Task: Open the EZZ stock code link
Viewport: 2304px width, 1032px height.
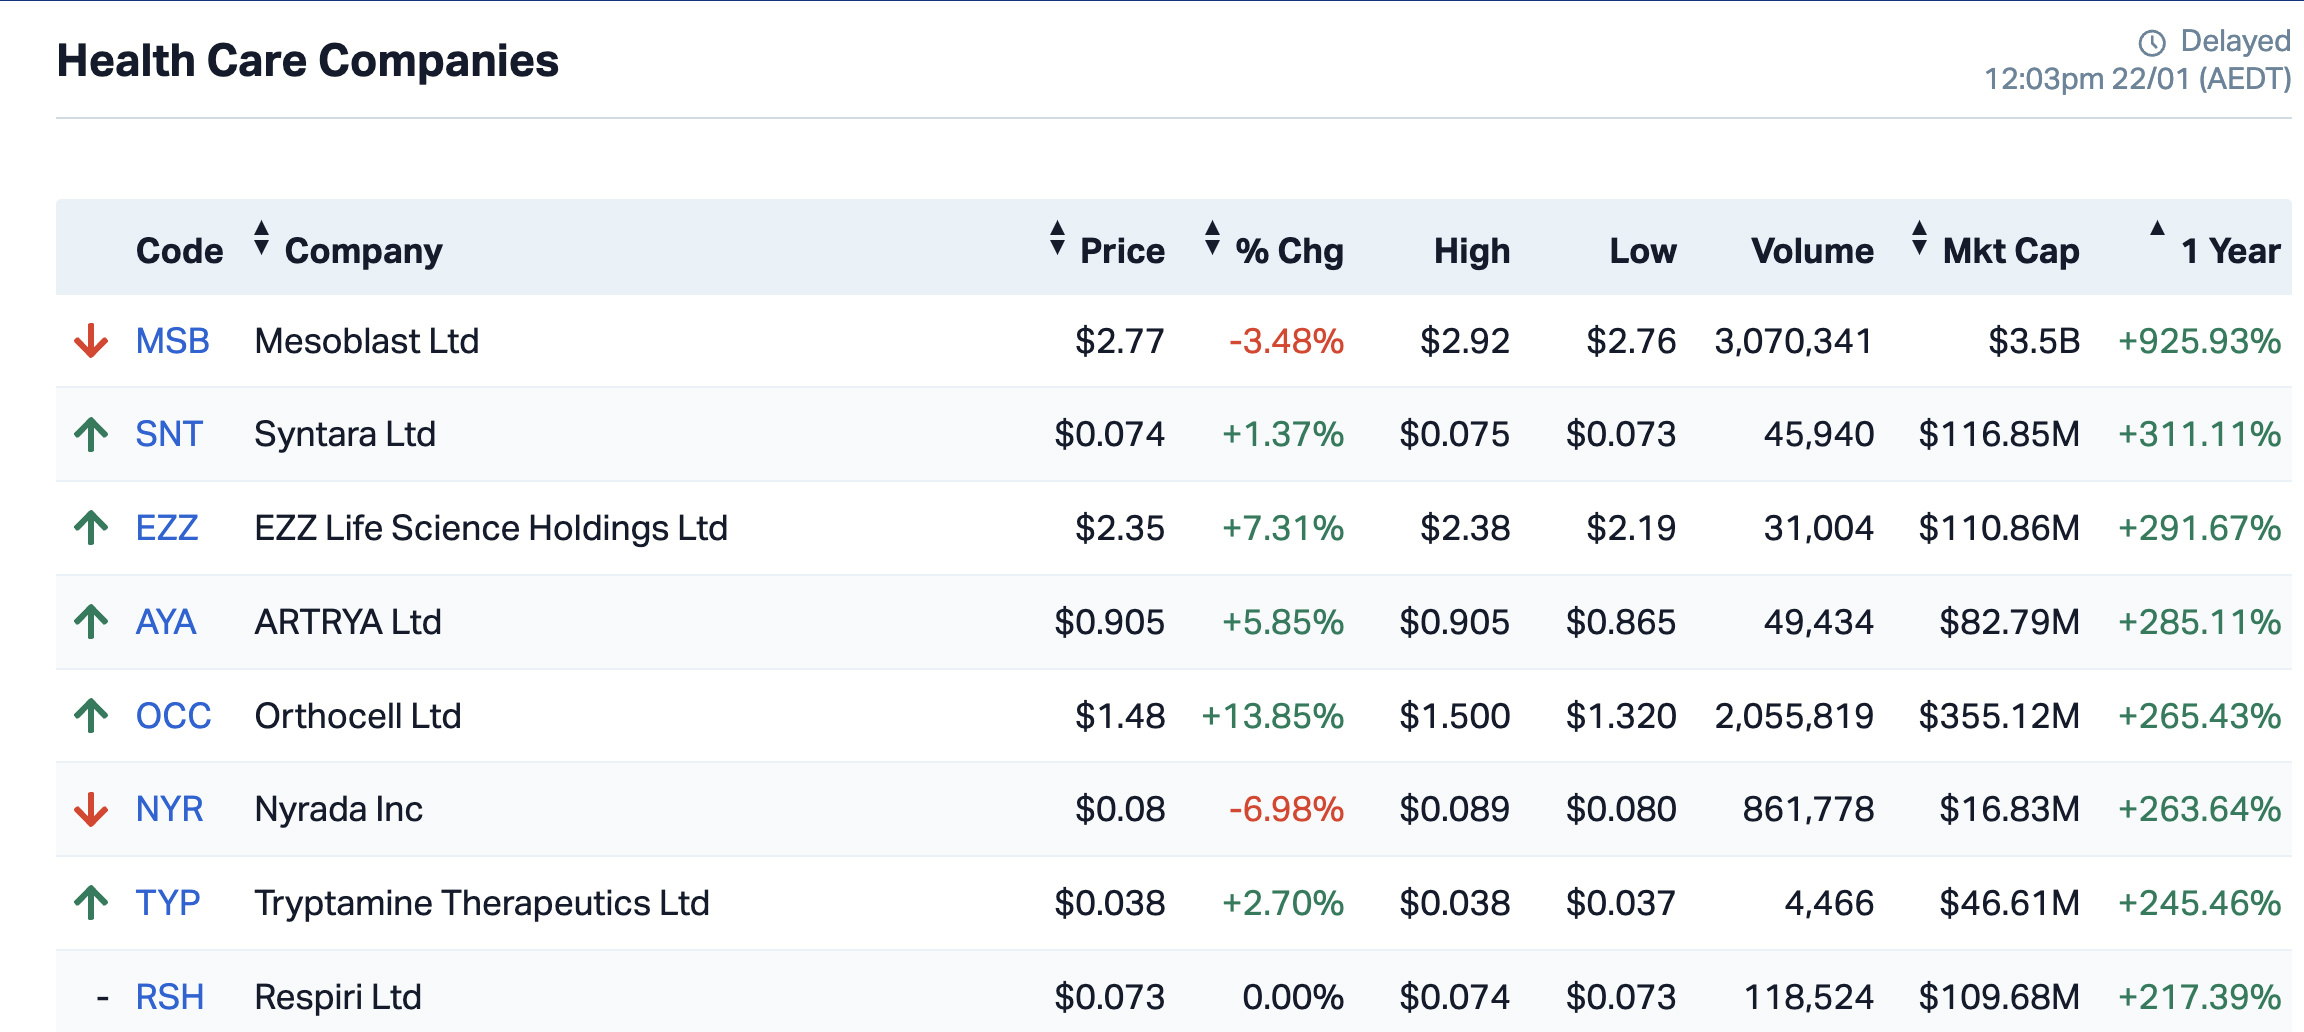Action: [x=167, y=528]
